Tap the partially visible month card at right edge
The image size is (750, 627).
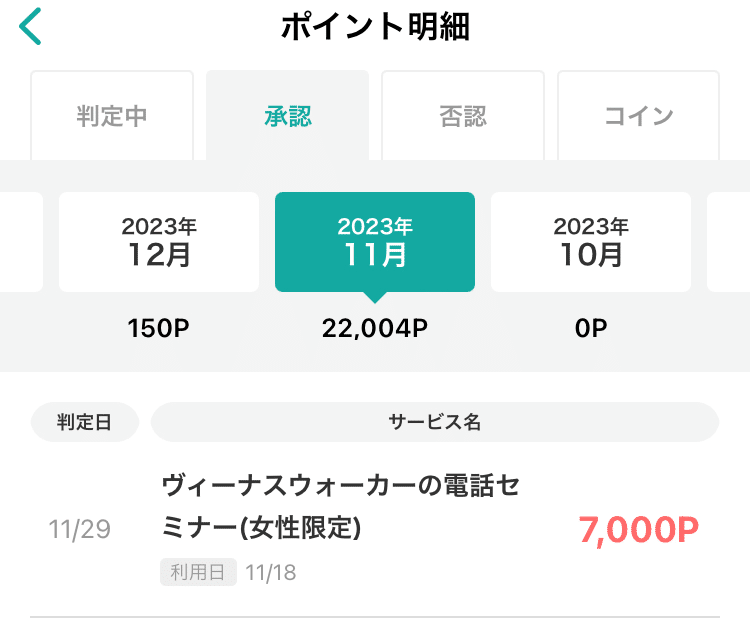pos(729,242)
